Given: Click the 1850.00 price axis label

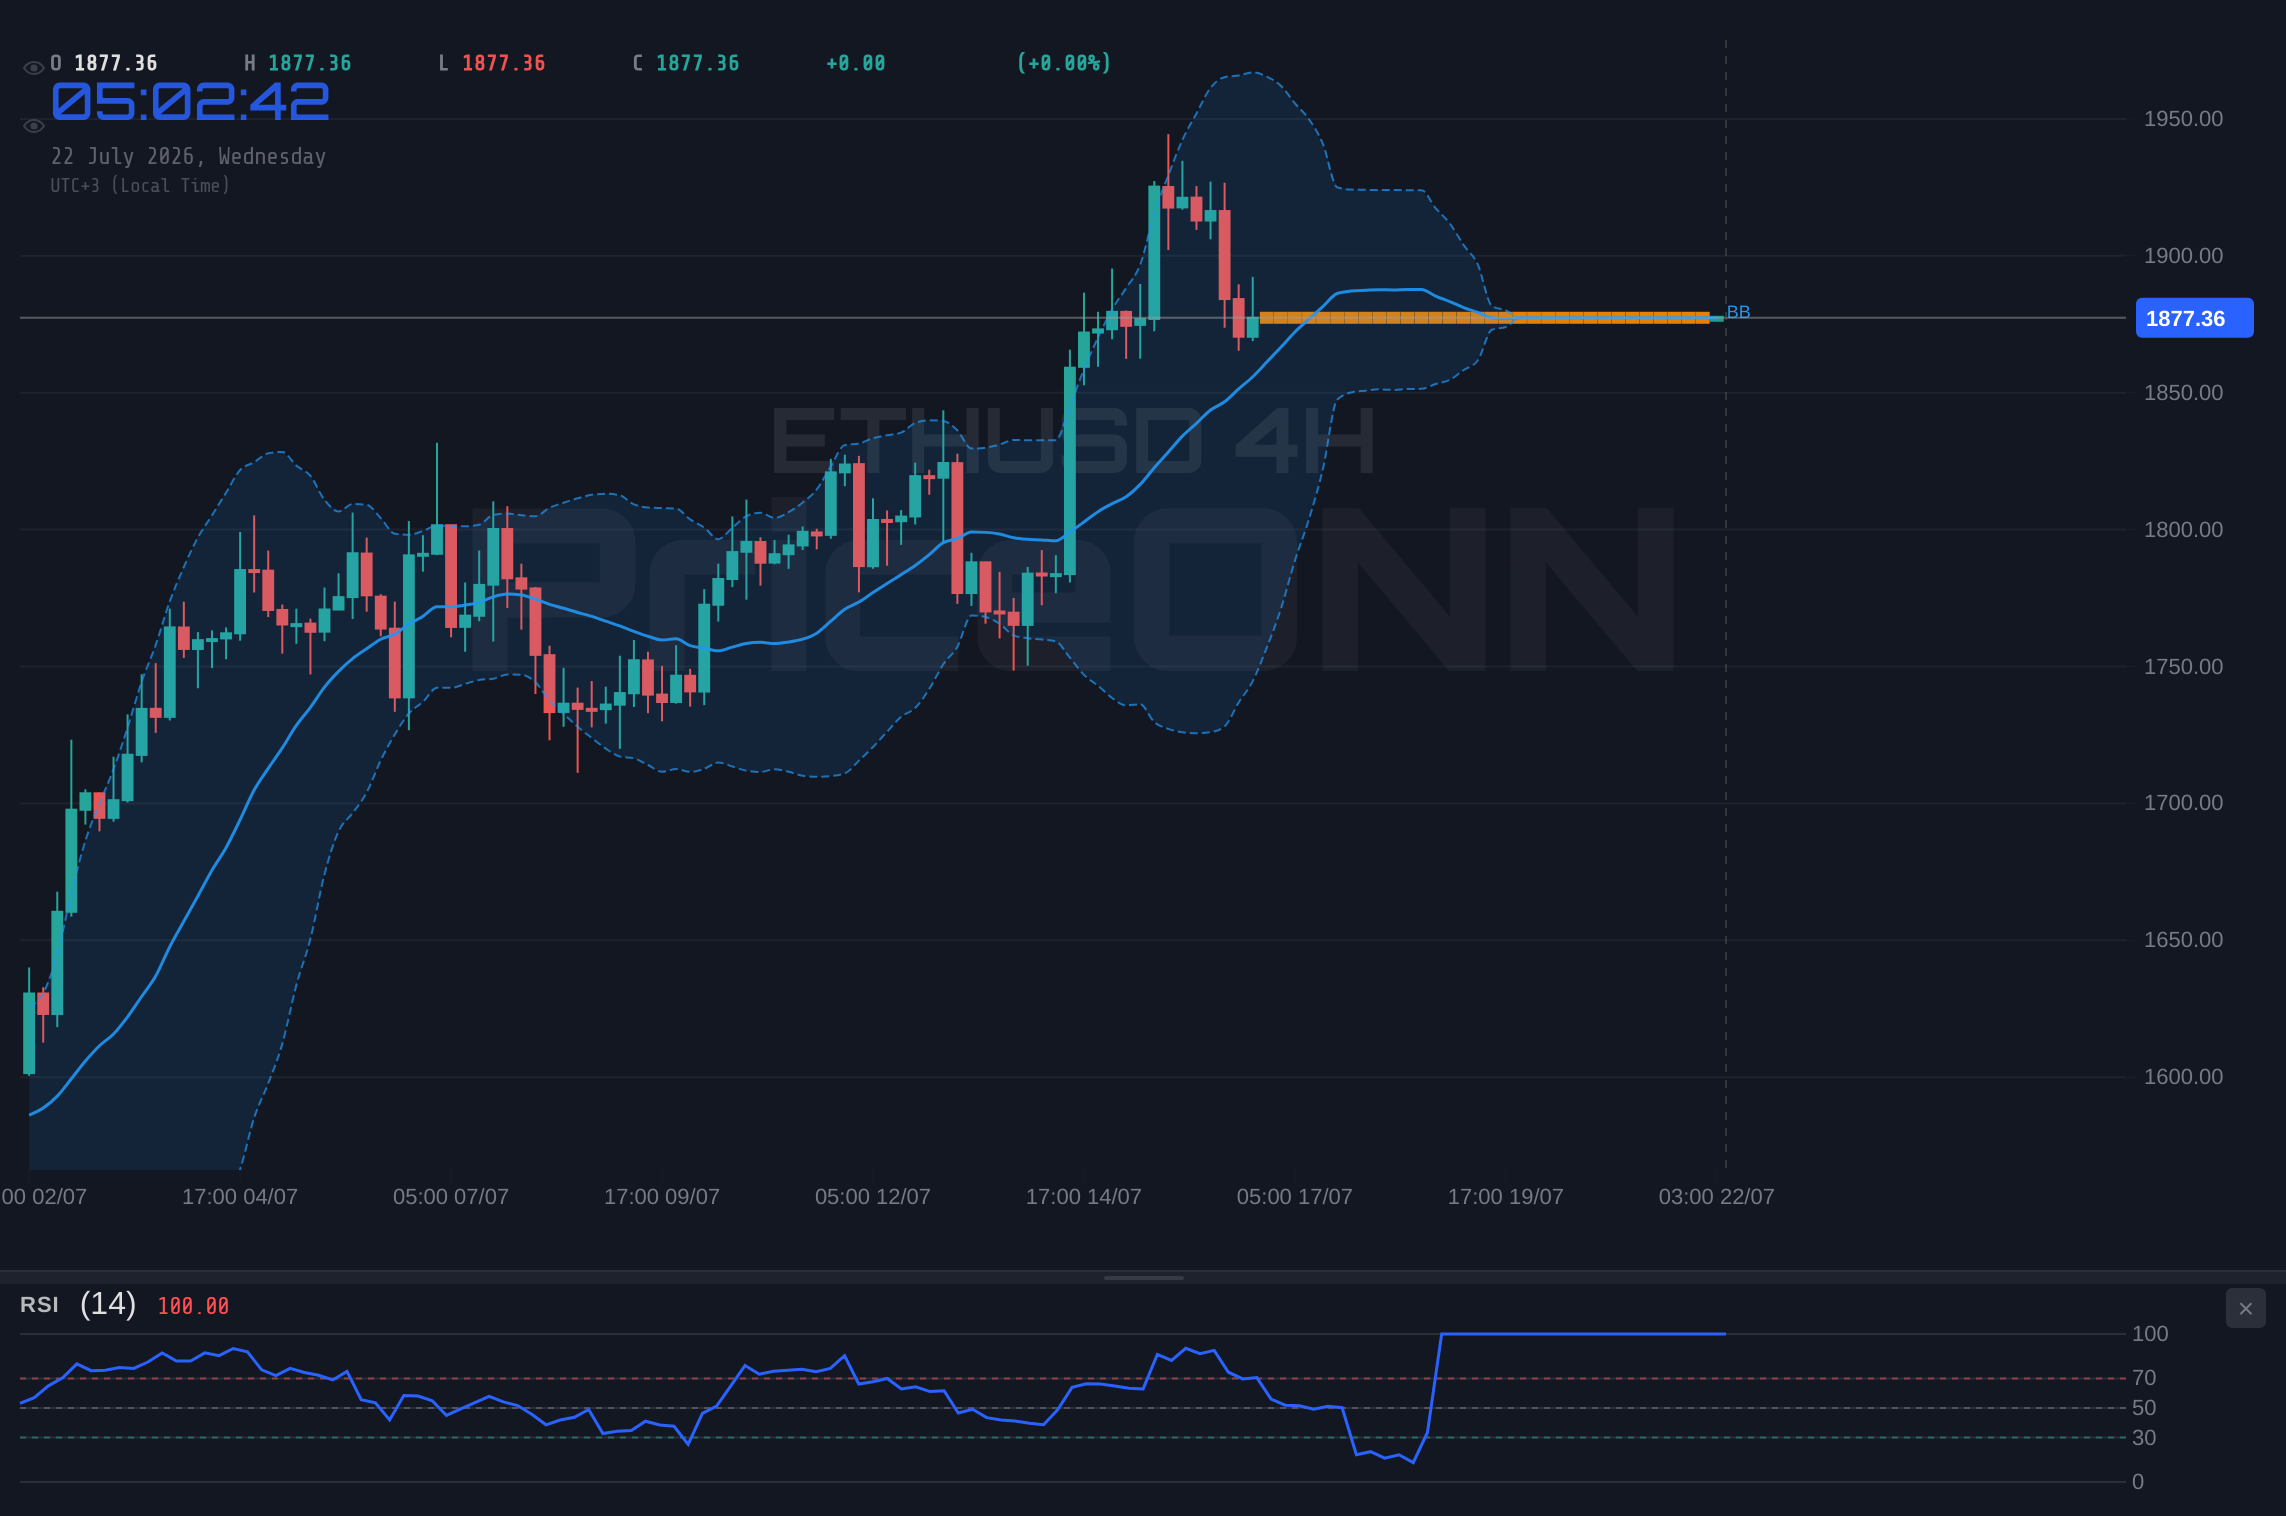Looking at the screenshot, I should point(2183,393).
